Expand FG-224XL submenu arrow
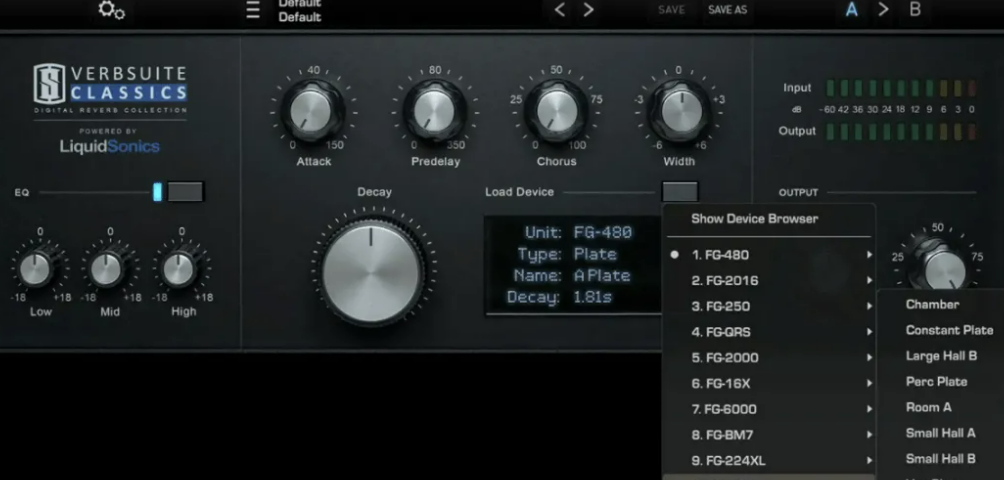1004x480 pixels. (x=869, y=460)
